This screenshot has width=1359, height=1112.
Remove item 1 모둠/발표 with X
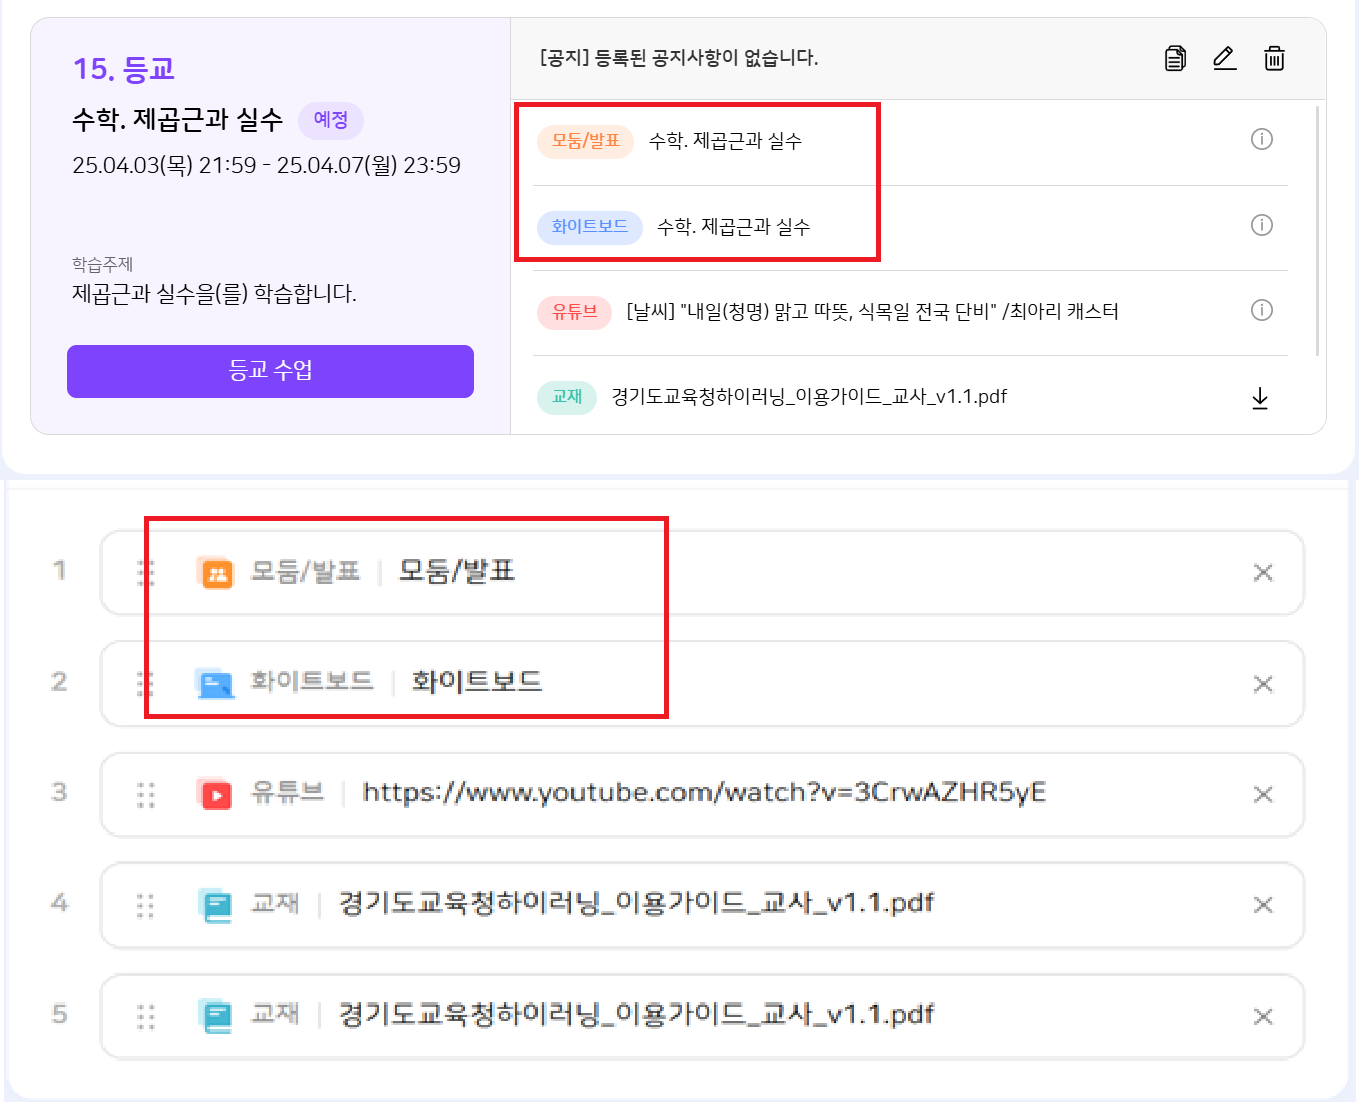pos(1263,573)
